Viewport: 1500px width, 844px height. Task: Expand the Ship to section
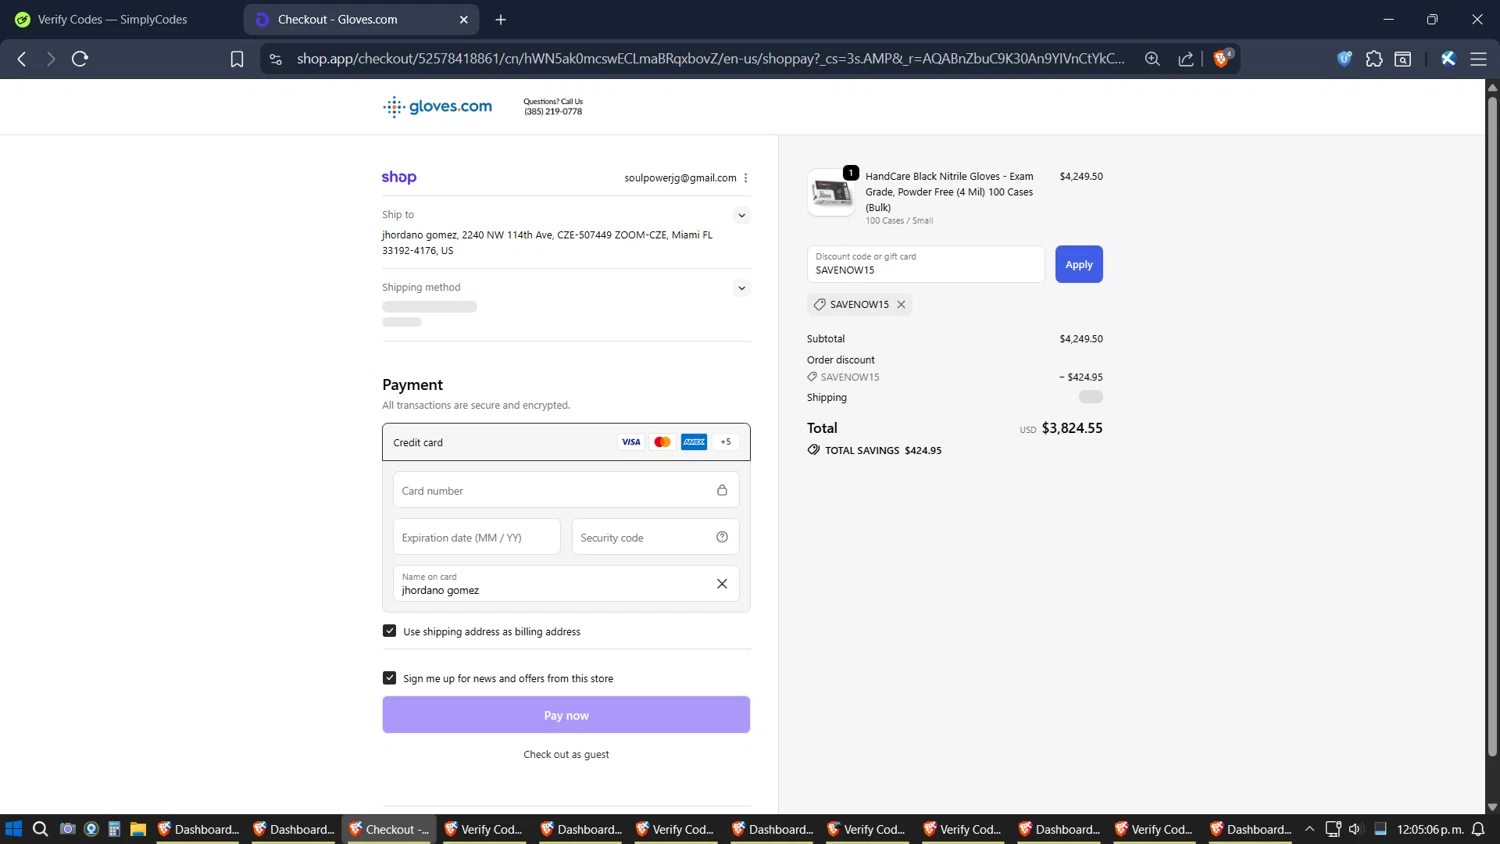[742, 215]
